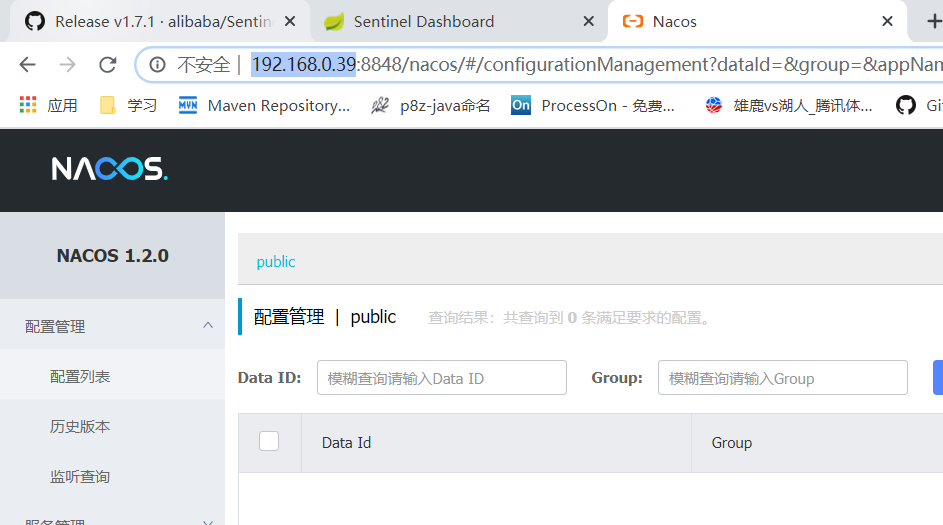Click the NACOS logo in the header
The height and width of the screenshot is (525, 943).
tap(109, 169)
